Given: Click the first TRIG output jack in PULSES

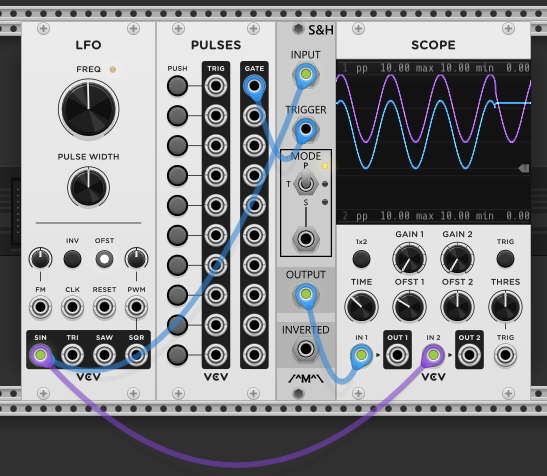Looking at the screenshot, I should pos(216,86).
